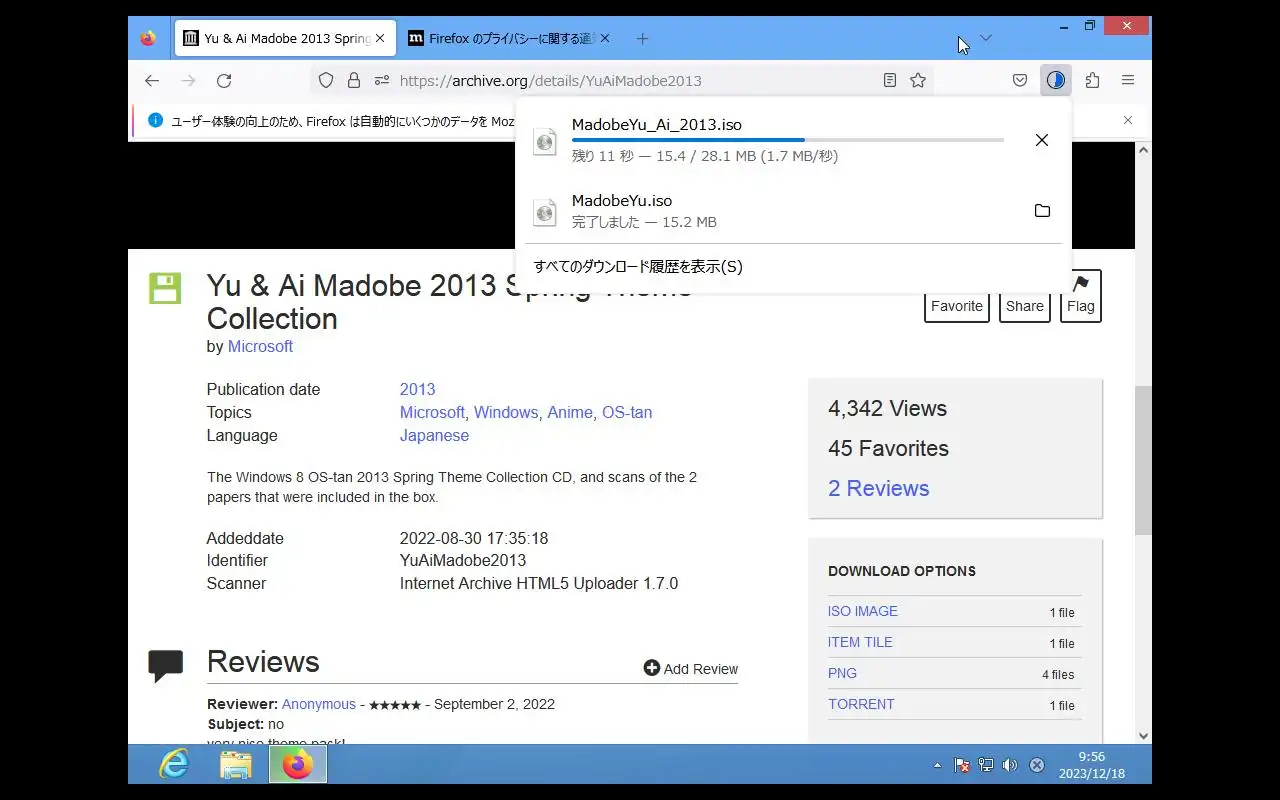Show hidden tray icons arrow

click(x=937, y=765)
